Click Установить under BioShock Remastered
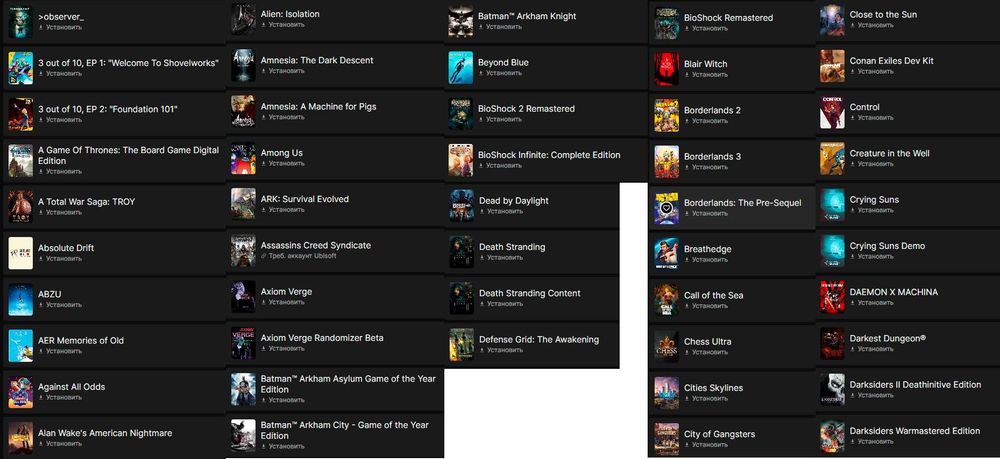The height and width of the screenshot is (459, 1000). [706, 29]
